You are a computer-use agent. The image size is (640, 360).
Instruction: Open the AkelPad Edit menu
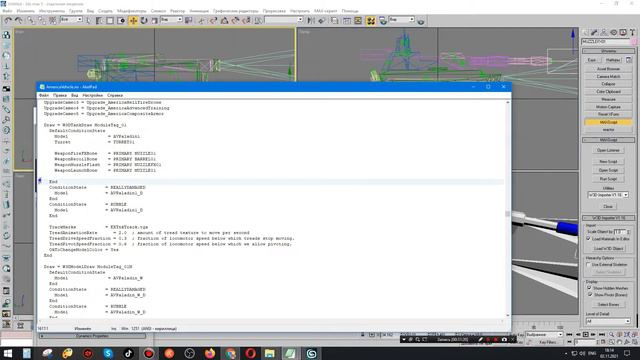[60, 95]
